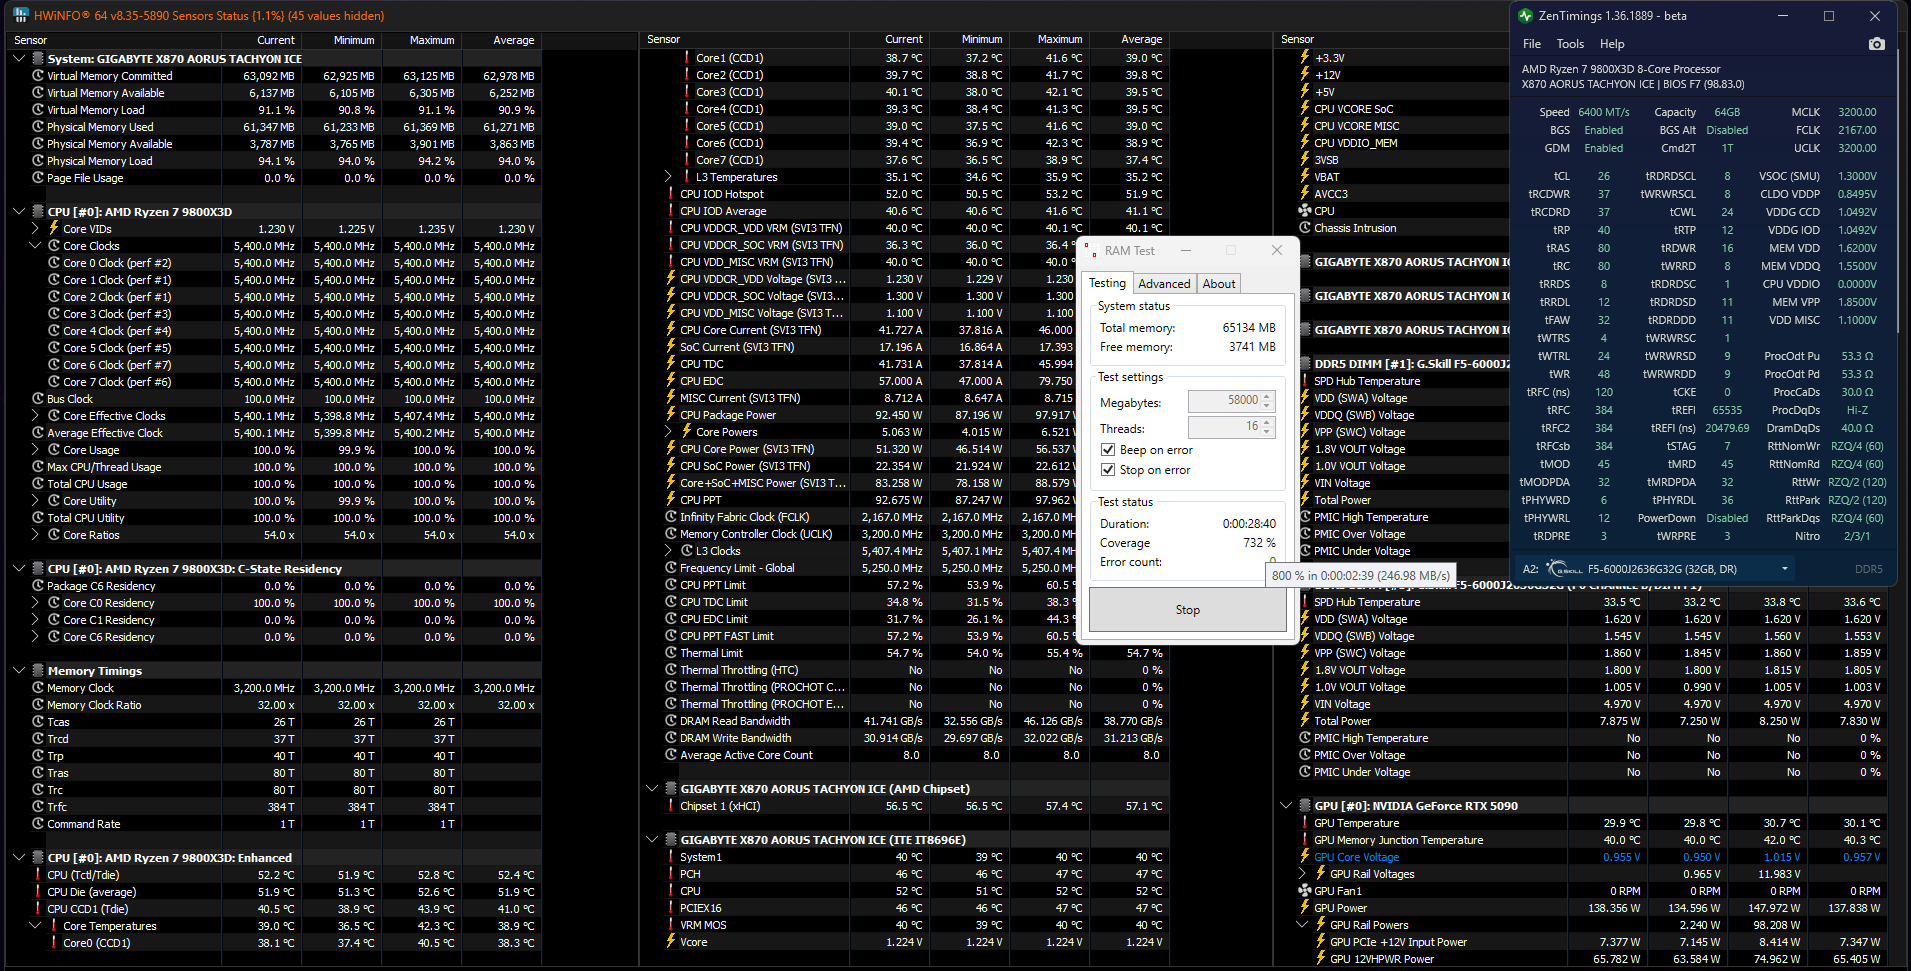
Task: Switch to the Advanced tab in RAM Test
Action: pyautogui.click(x=1164, y=284)
